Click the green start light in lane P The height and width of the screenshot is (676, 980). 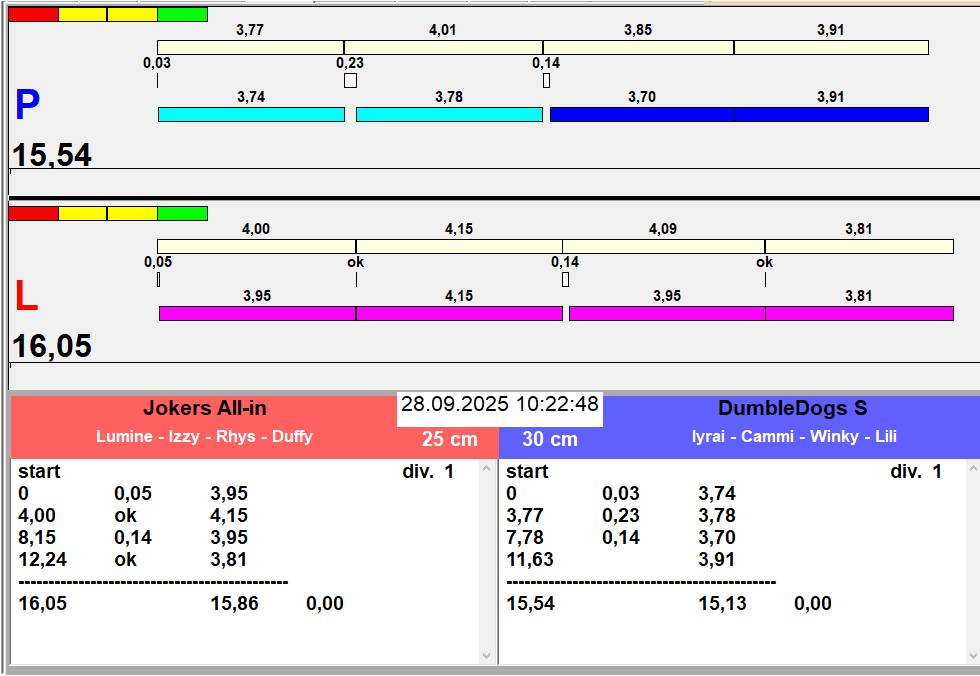182,14
